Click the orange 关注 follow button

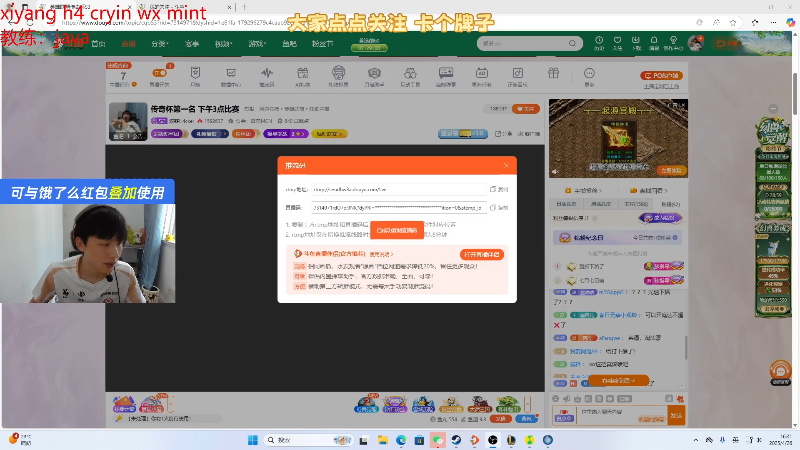526,109
